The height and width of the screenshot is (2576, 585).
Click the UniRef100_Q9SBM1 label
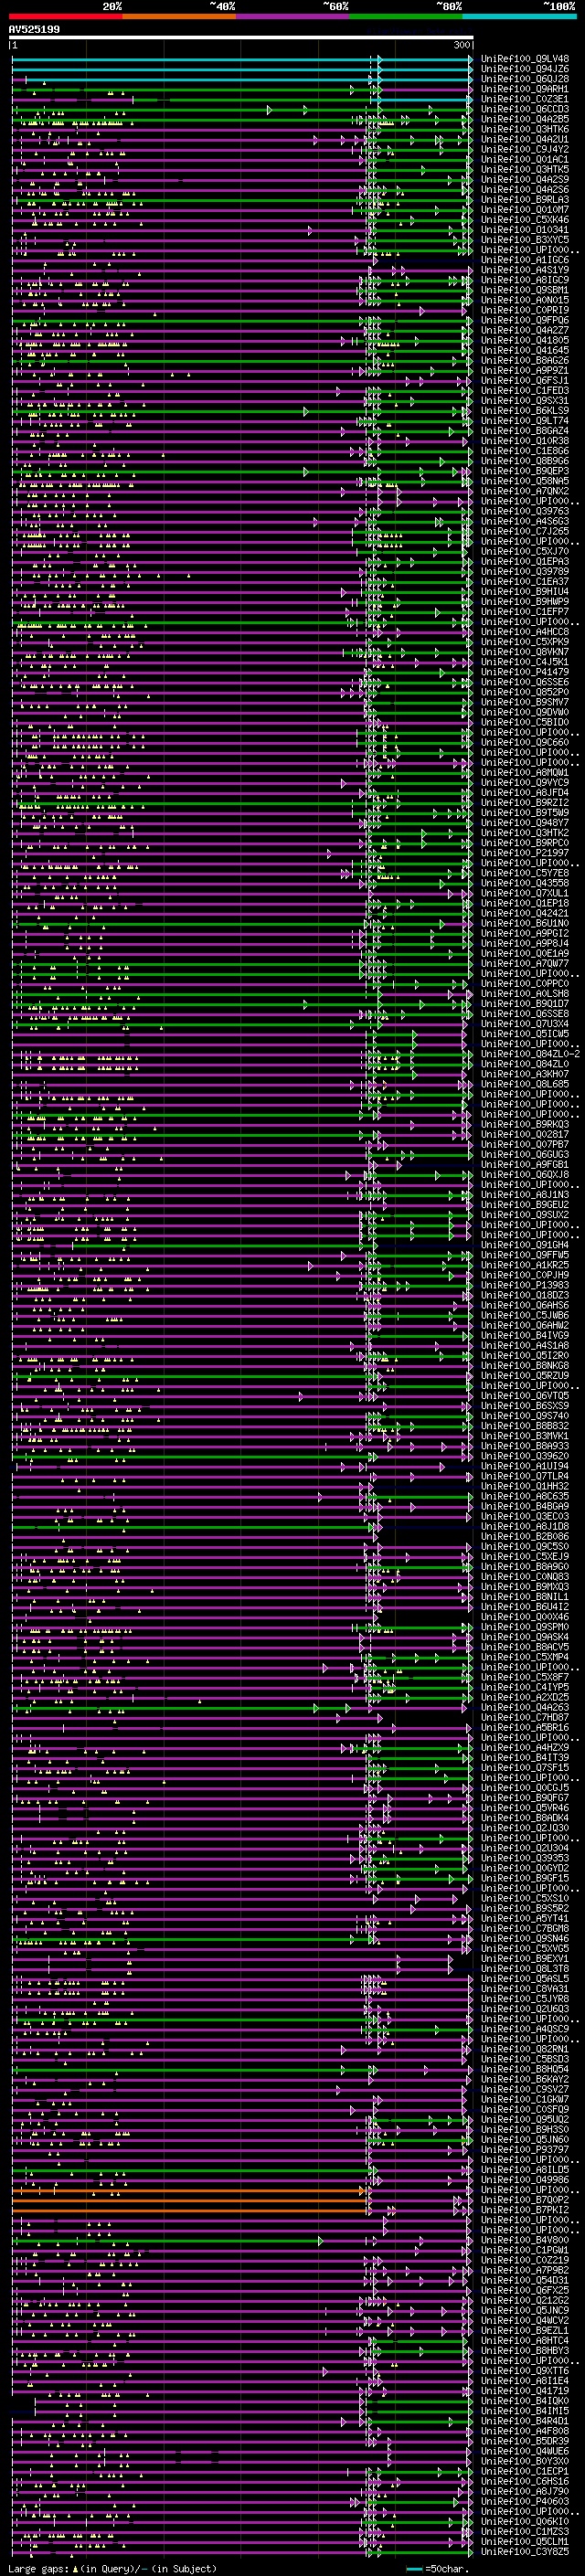pyautogui.click(x=525, y=290)
